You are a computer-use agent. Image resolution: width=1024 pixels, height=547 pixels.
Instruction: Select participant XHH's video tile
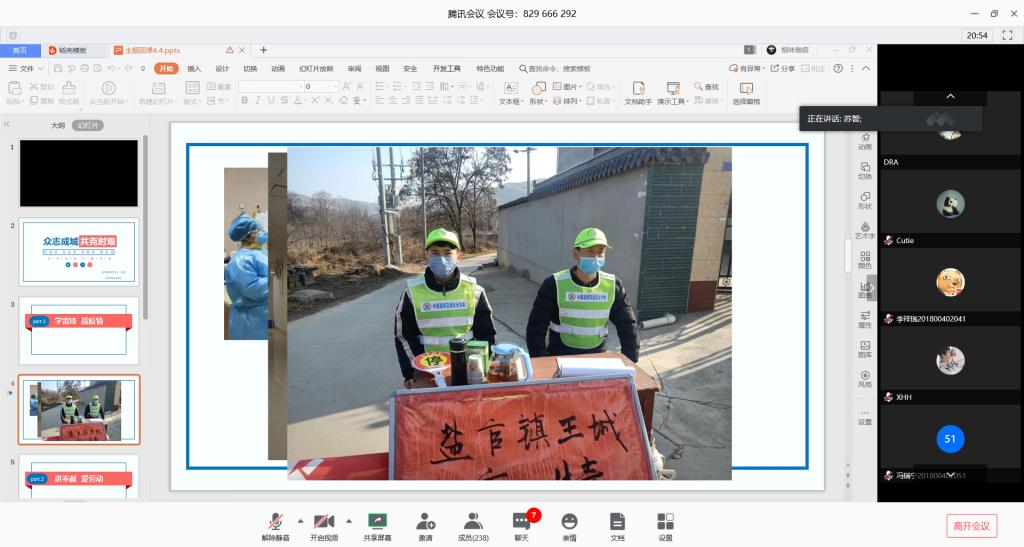(x=950, y=364)
